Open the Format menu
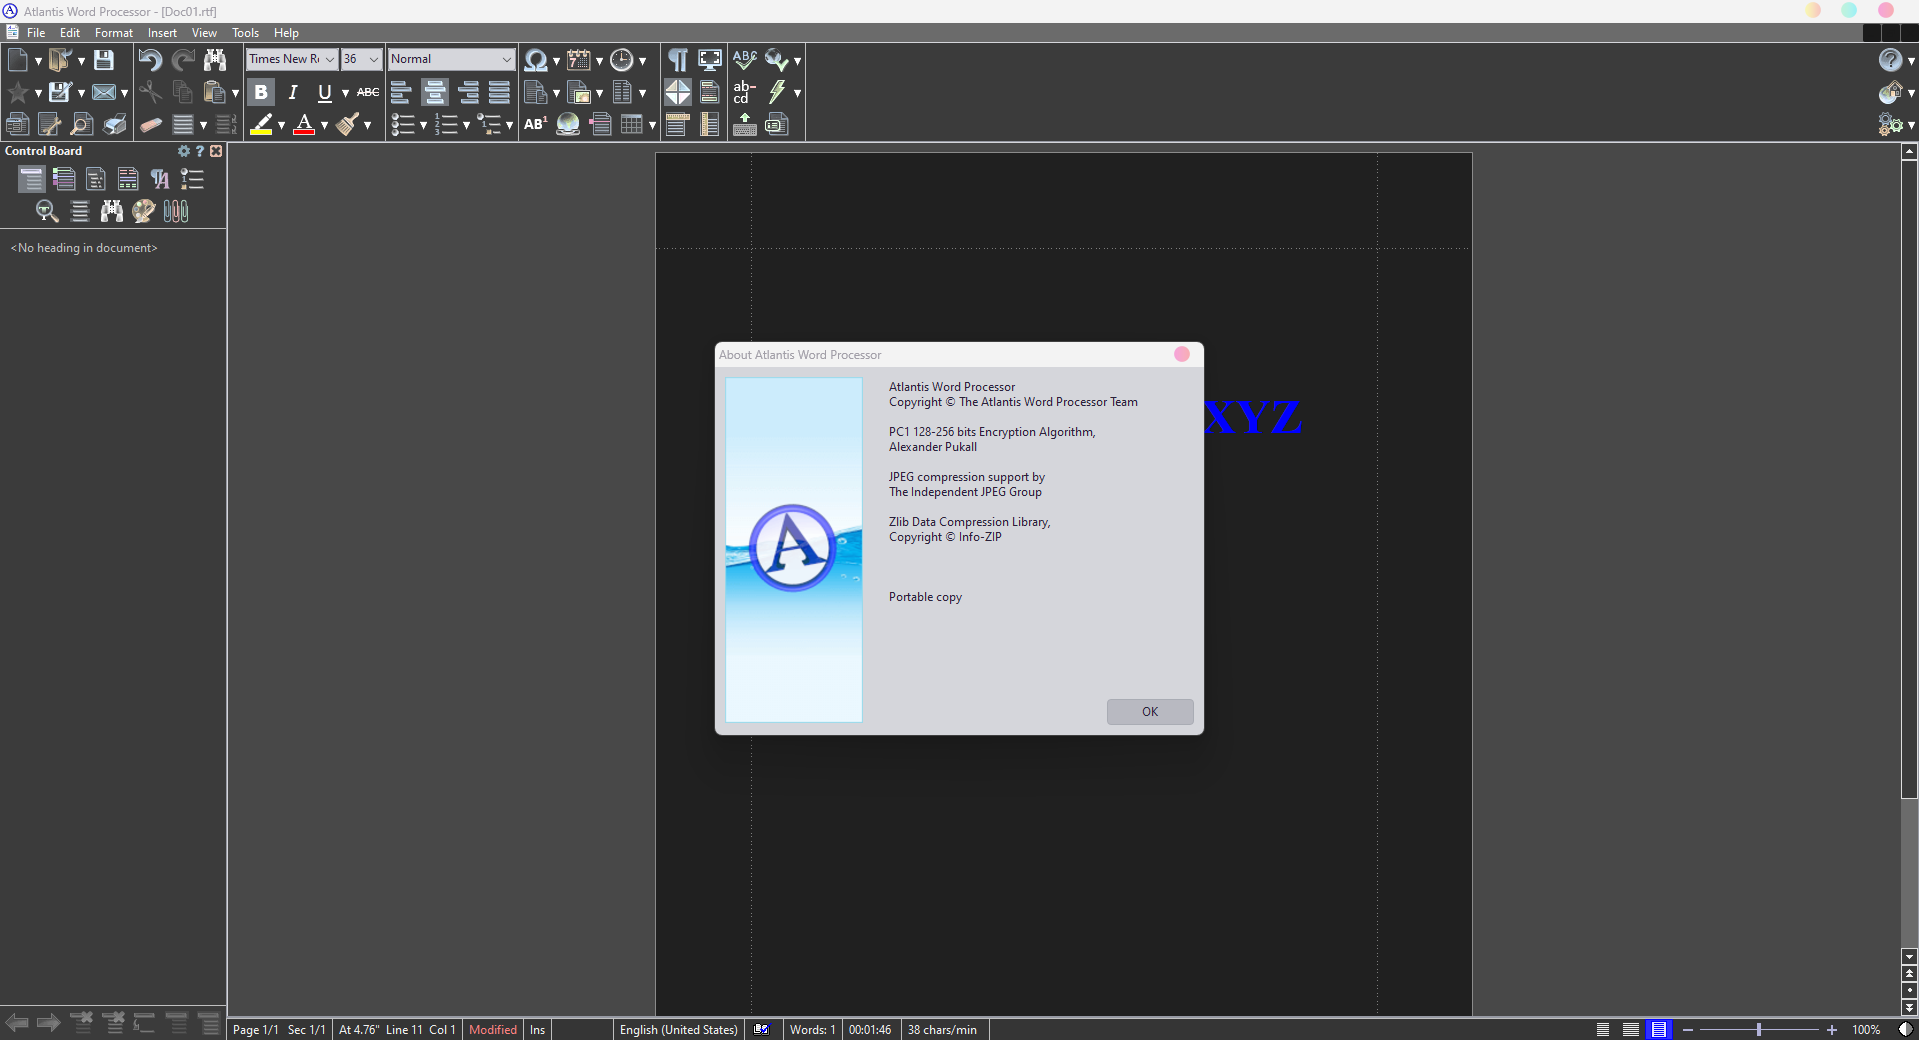1919x1040 pixels. click(114, 33)
